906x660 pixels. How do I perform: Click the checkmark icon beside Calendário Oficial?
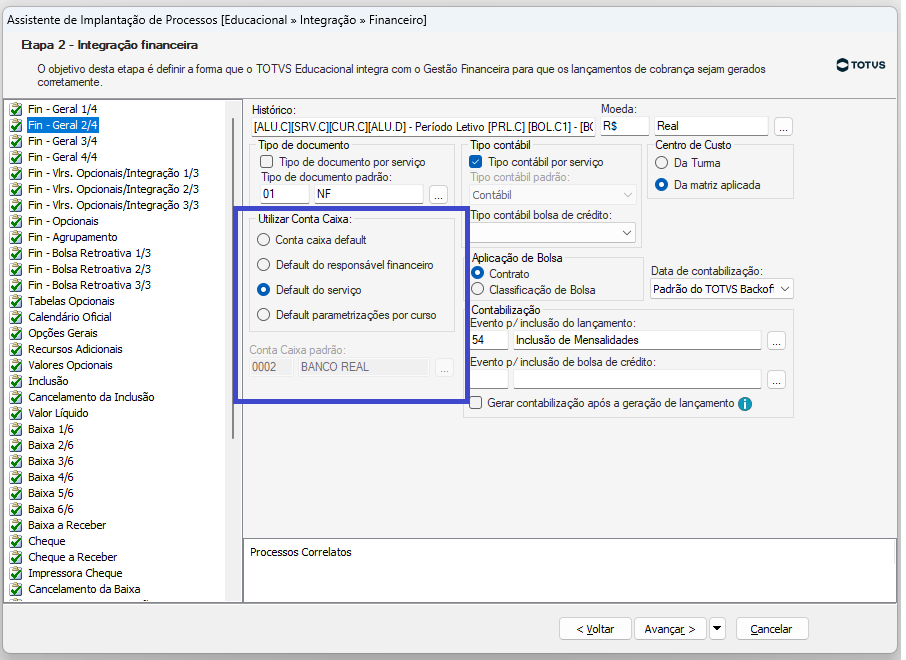click(16, 317)
